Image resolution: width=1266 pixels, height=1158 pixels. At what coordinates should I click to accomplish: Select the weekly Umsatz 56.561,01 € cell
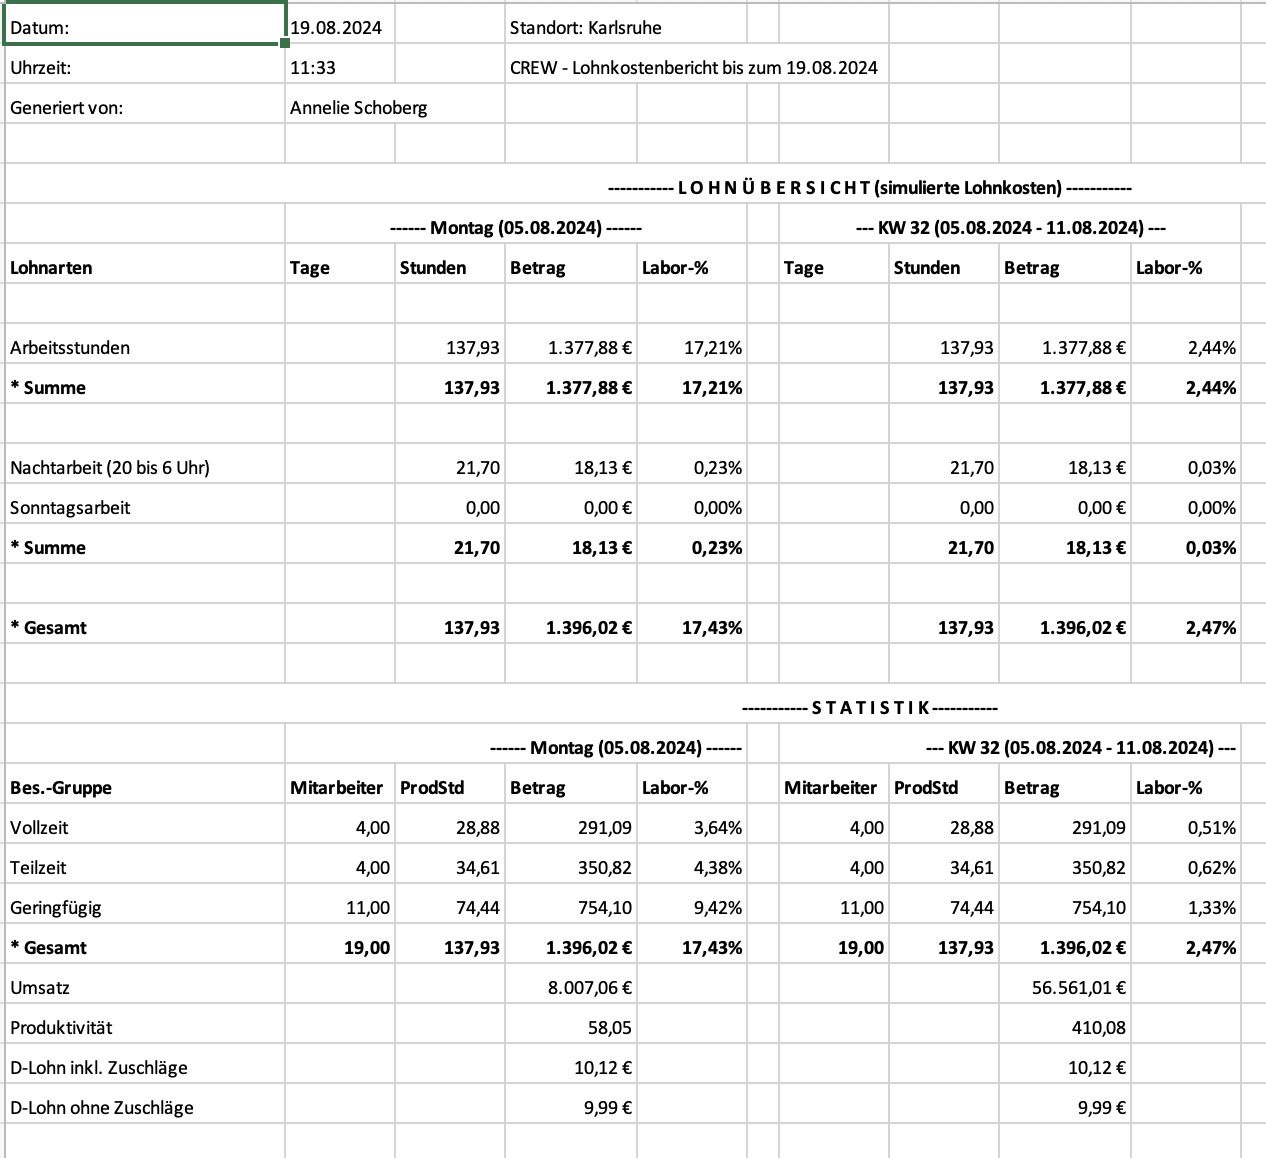1078,988
